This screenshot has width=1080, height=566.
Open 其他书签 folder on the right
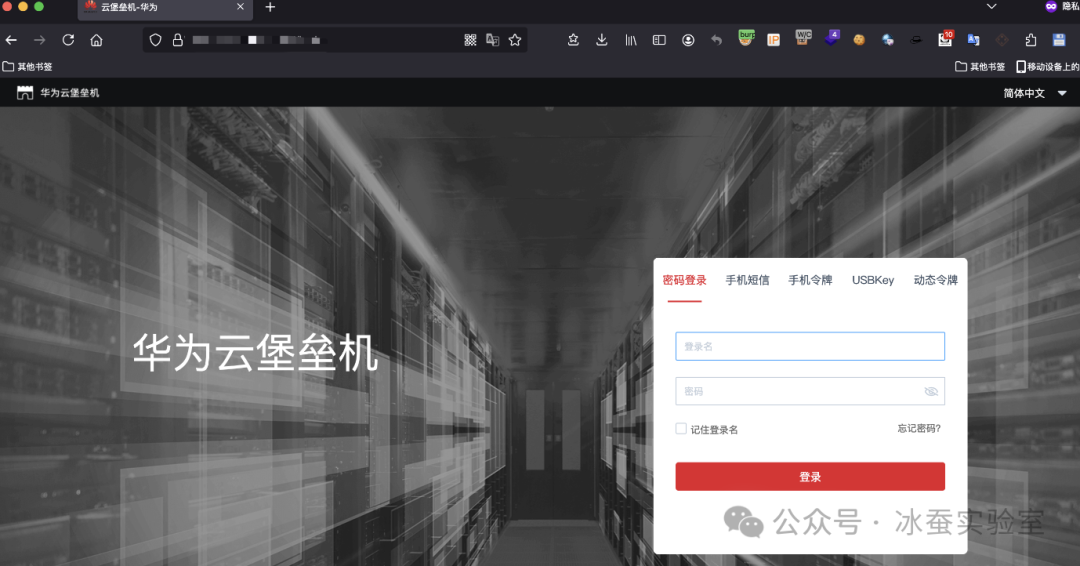pos(979,67)
